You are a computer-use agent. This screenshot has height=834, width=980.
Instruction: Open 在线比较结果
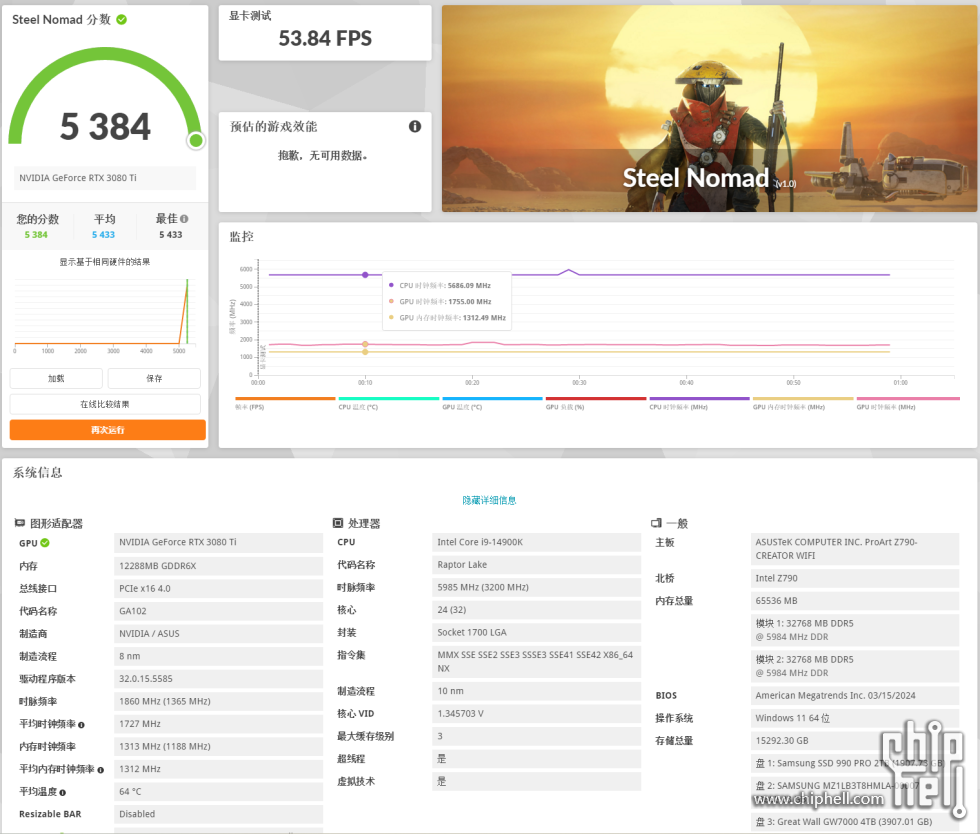pos(105,404)
